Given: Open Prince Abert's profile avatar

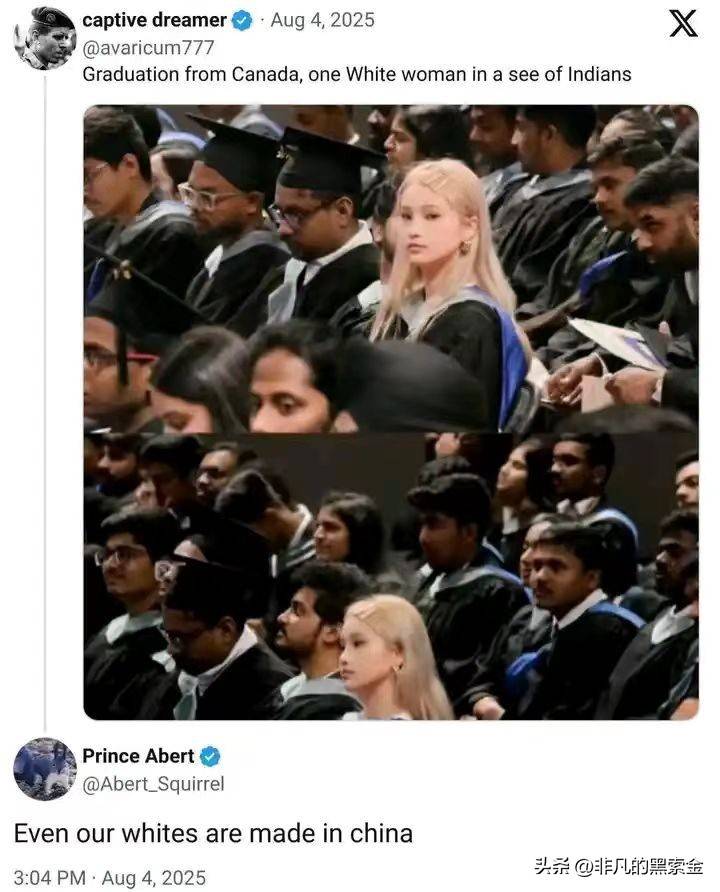Looking at the screenshot, I should click(x=45, y=769).
